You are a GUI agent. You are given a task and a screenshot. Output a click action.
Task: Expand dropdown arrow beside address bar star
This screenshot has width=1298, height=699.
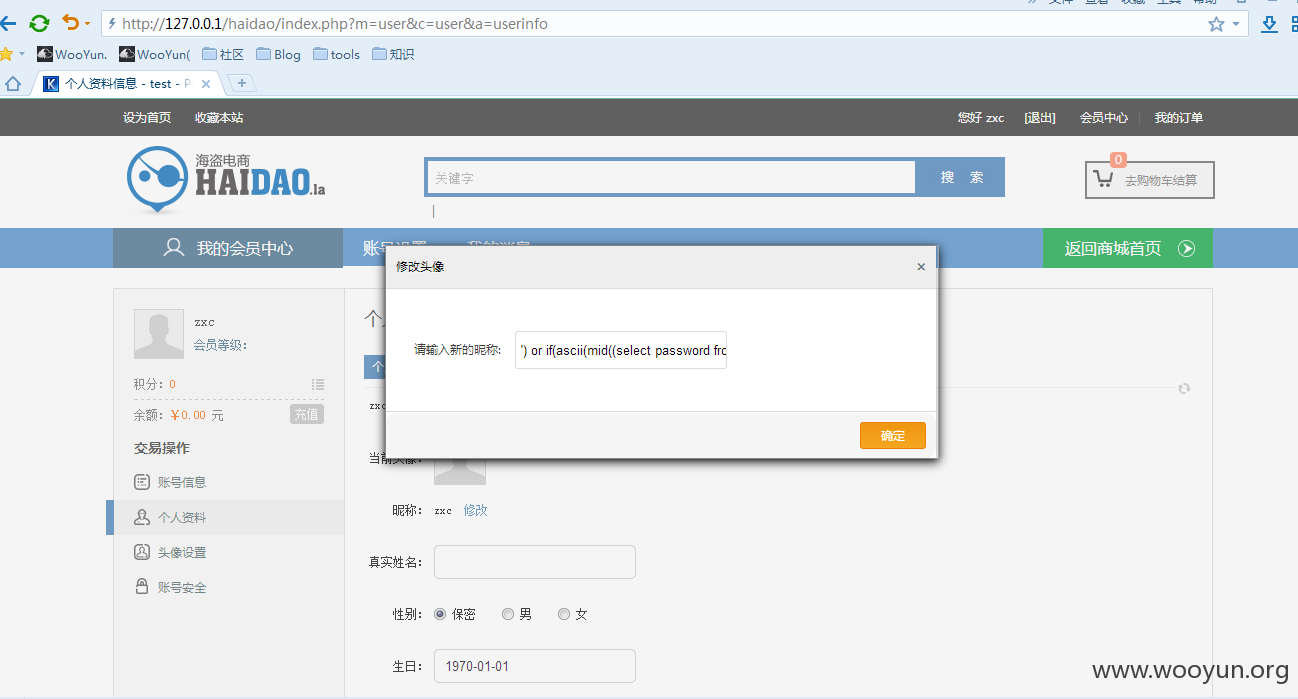click(1236, 24)
